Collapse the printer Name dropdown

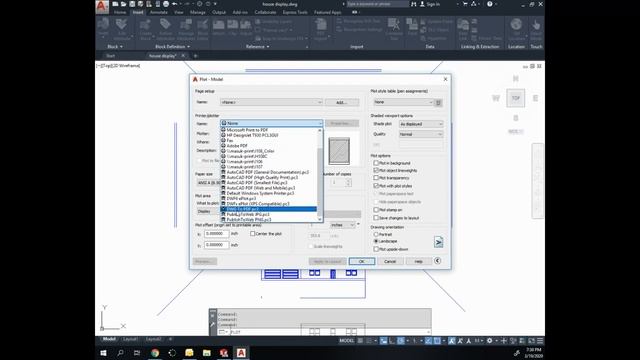pos(320,123)
